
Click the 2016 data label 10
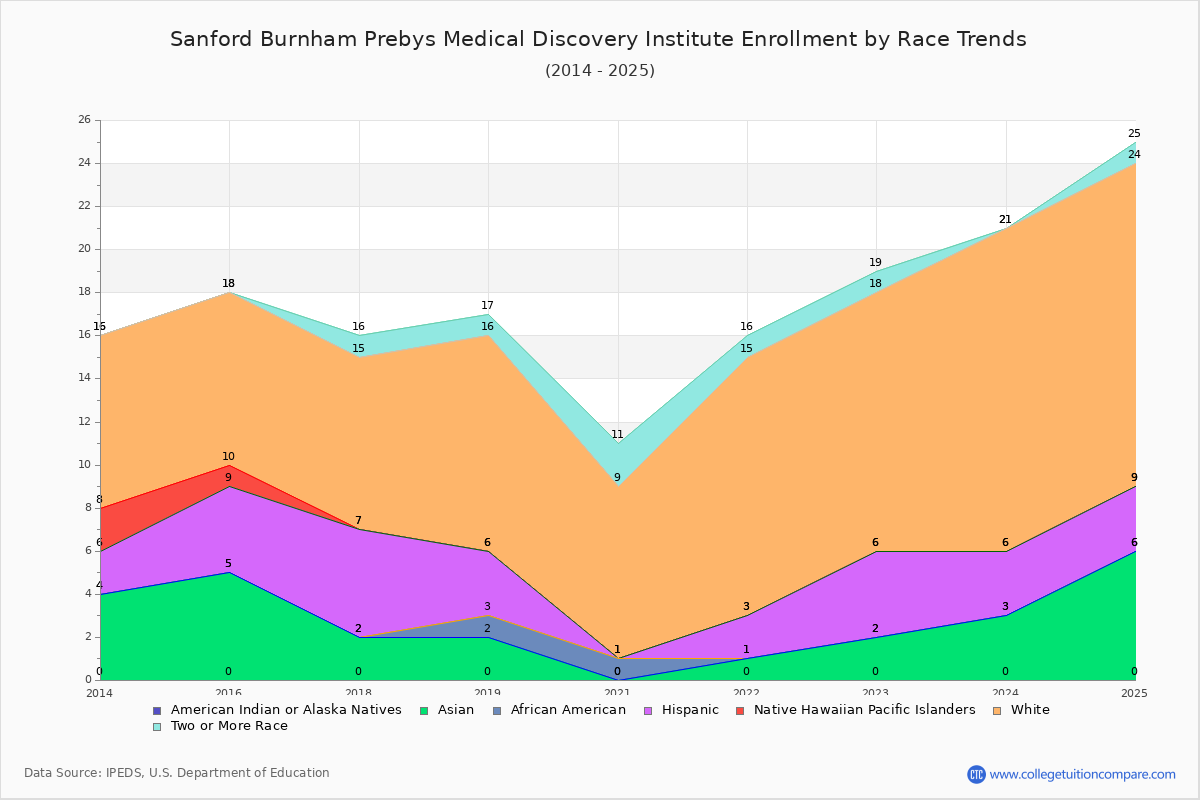tap(228, 457)
